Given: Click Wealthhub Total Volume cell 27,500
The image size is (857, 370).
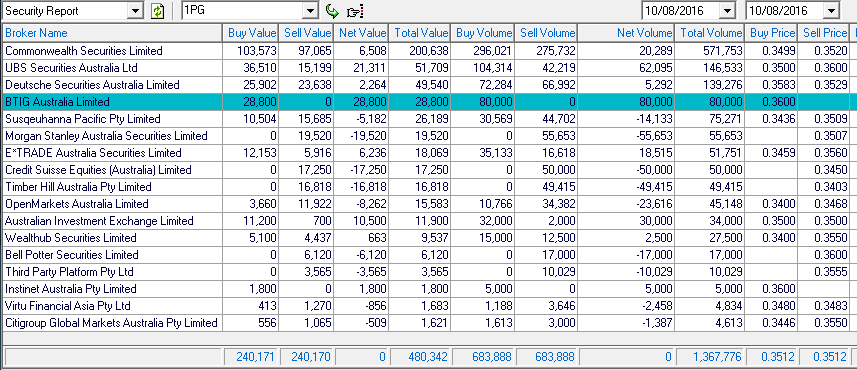Looking at the screenshot, I should [x=710, y=238].
